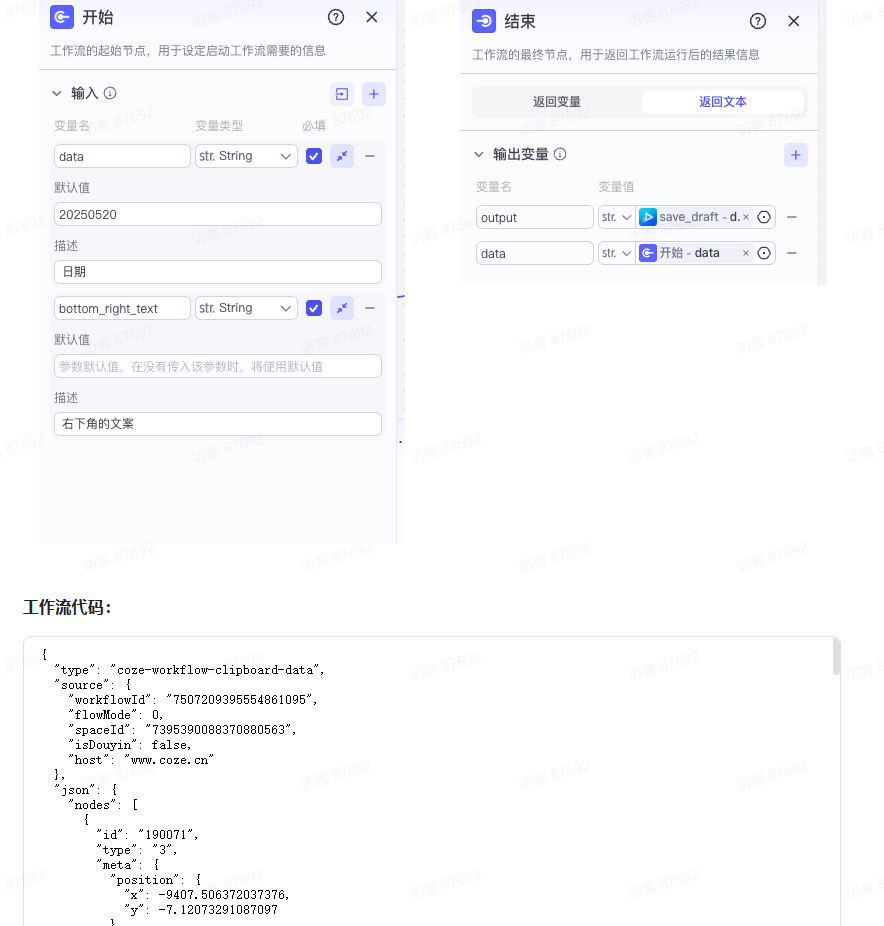Click the import input icon
This screenshot has width=884, height=926.
pyautogui.click(x=341, y=94)
